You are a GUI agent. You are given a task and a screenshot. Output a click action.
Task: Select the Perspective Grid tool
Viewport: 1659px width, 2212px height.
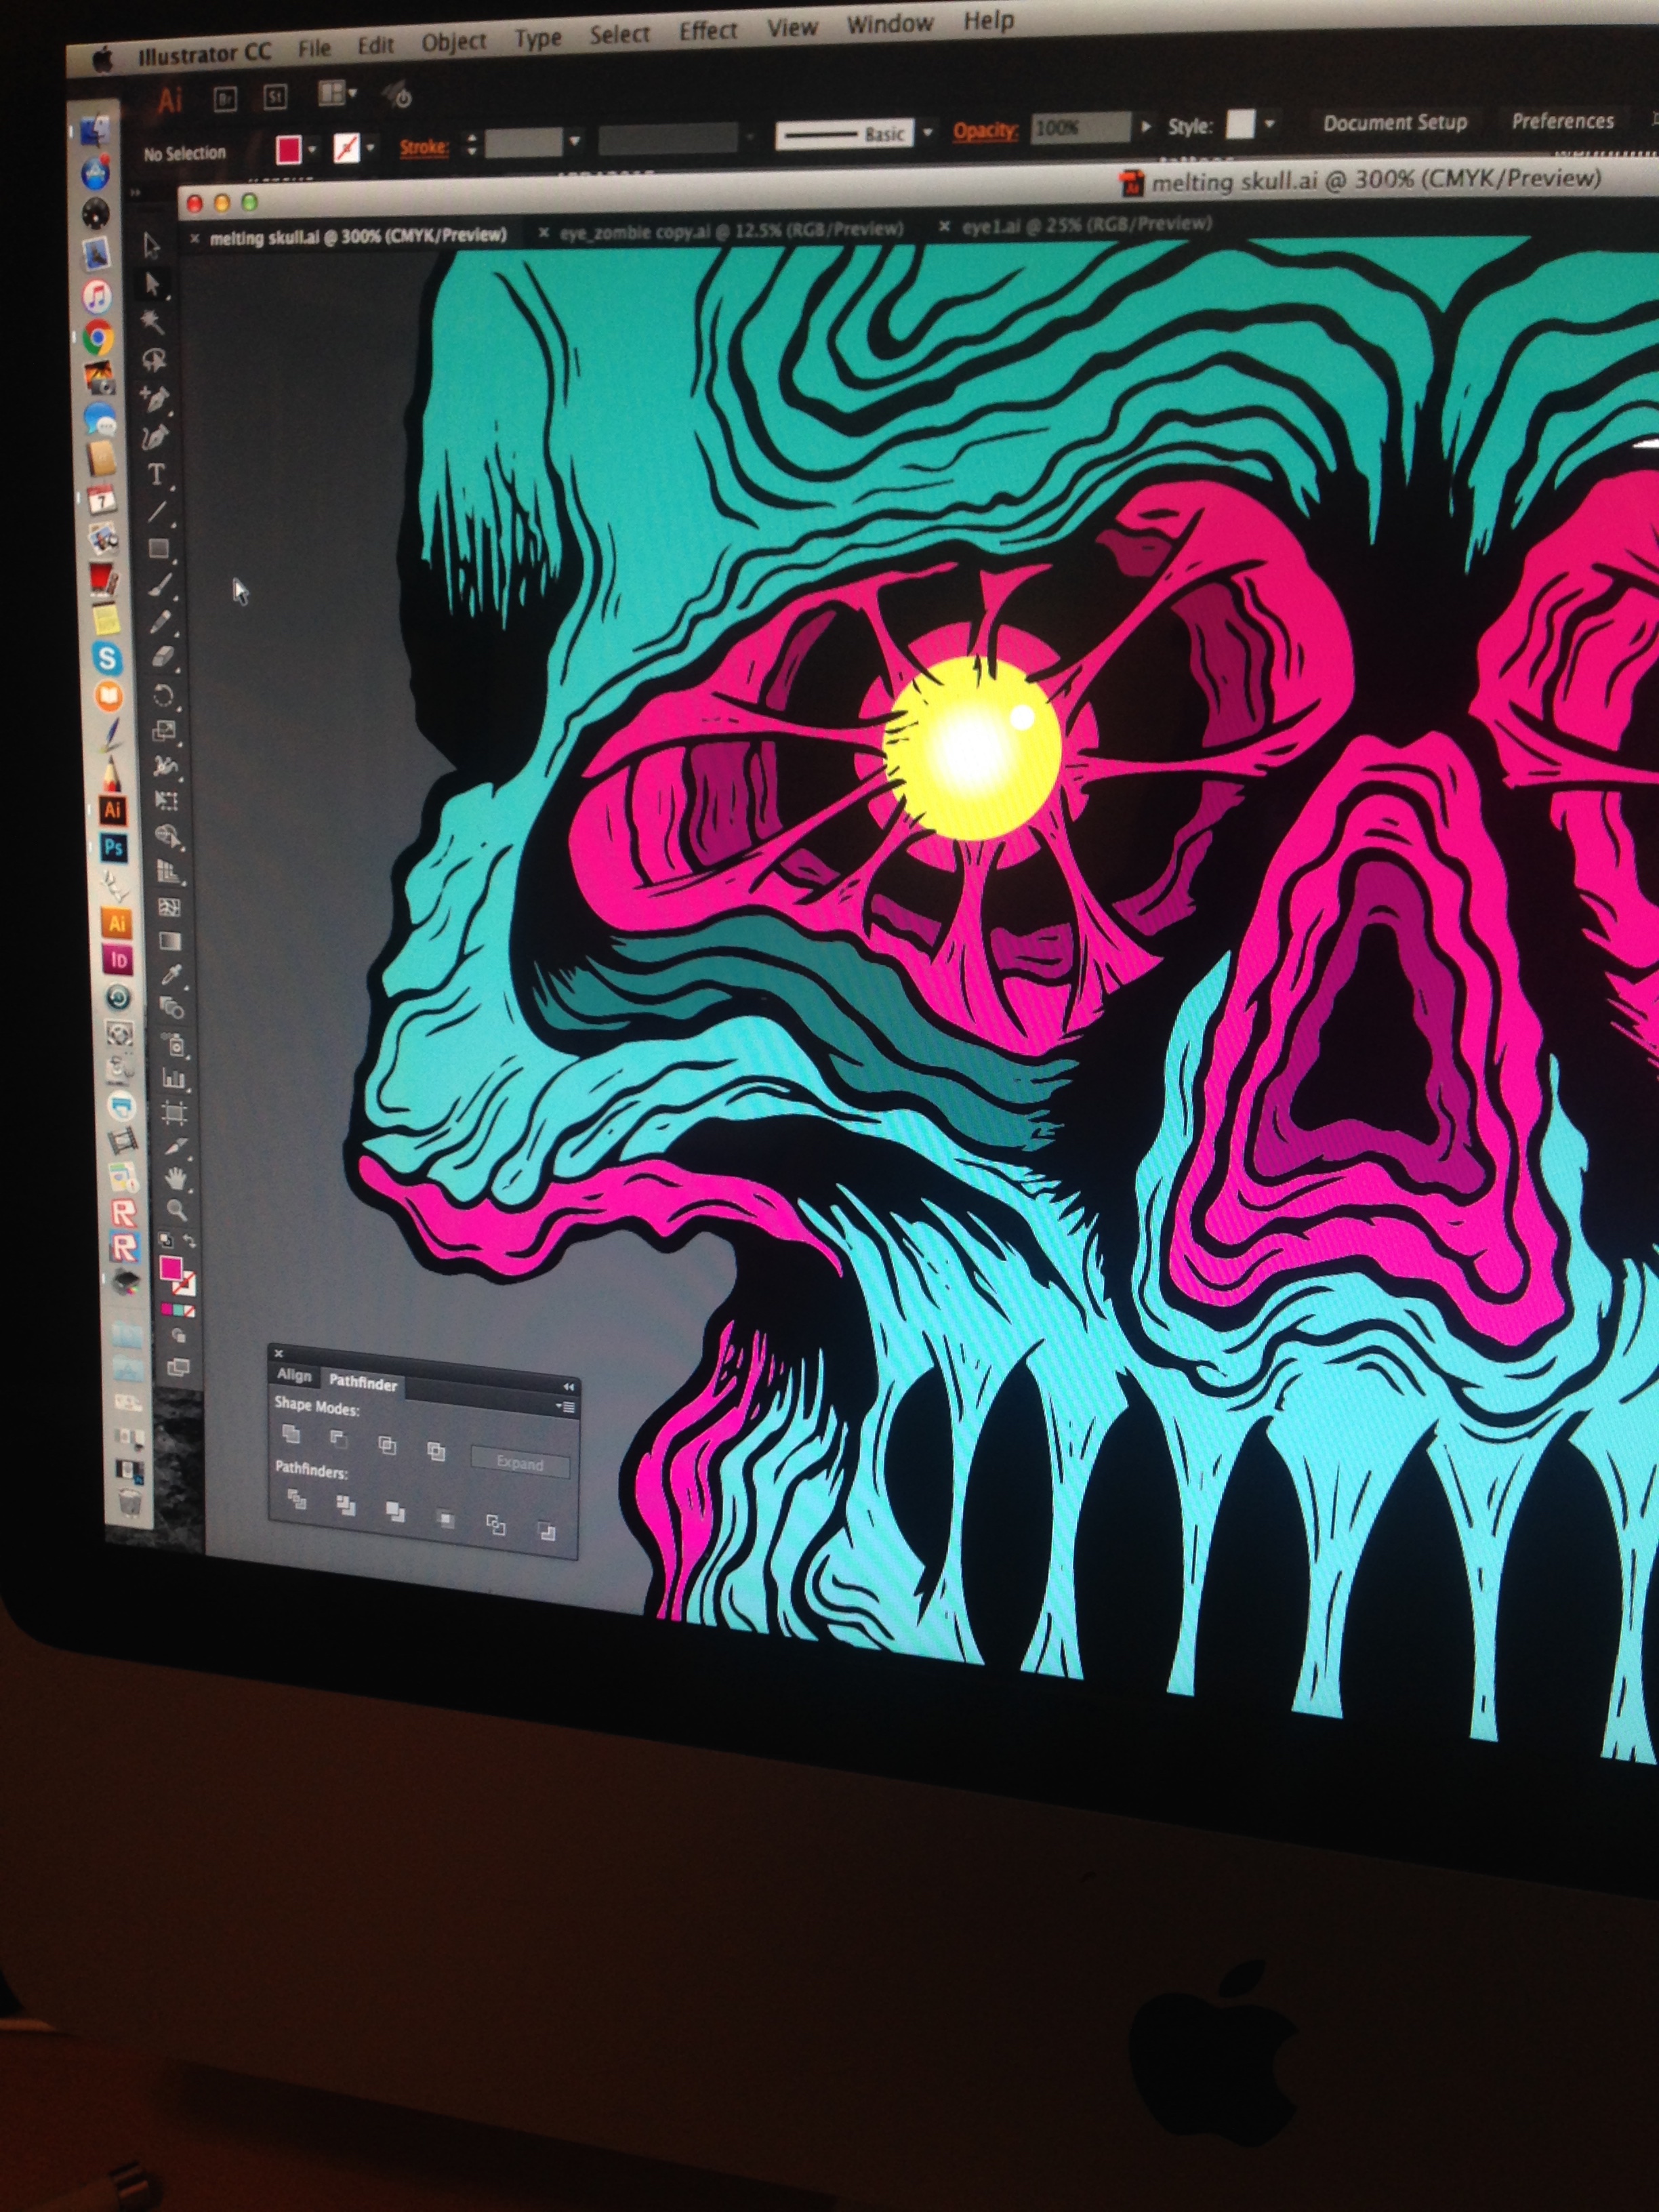[168, 872]
